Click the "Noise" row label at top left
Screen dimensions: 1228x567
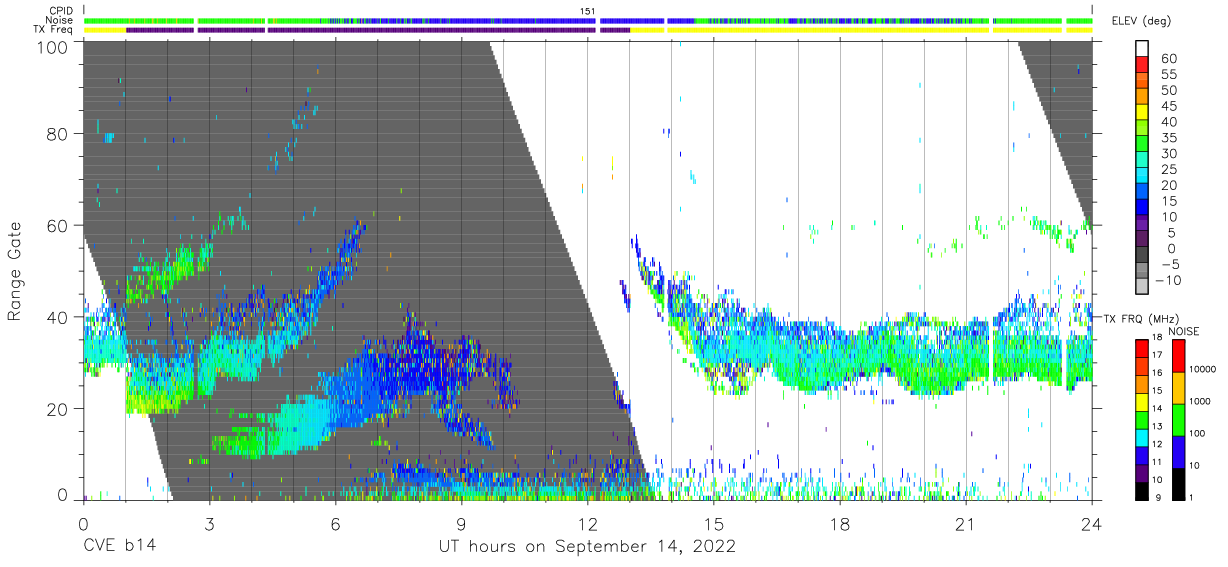[61, 20]
